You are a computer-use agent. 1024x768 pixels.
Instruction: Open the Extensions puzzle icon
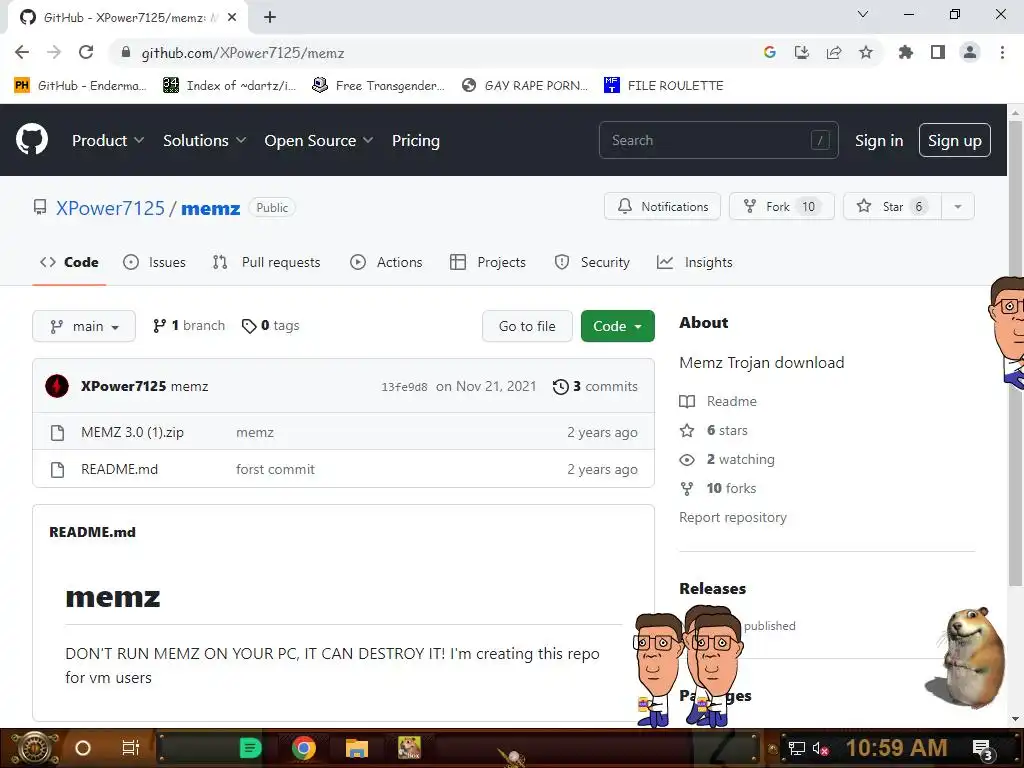906,52
